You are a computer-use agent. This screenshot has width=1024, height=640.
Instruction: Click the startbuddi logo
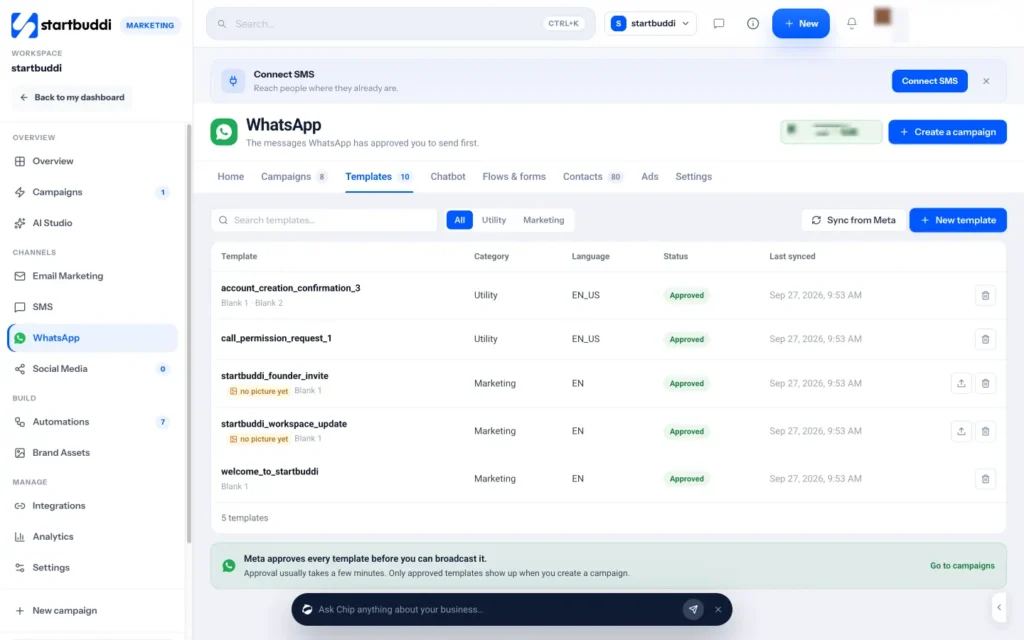tap(61, 25)
